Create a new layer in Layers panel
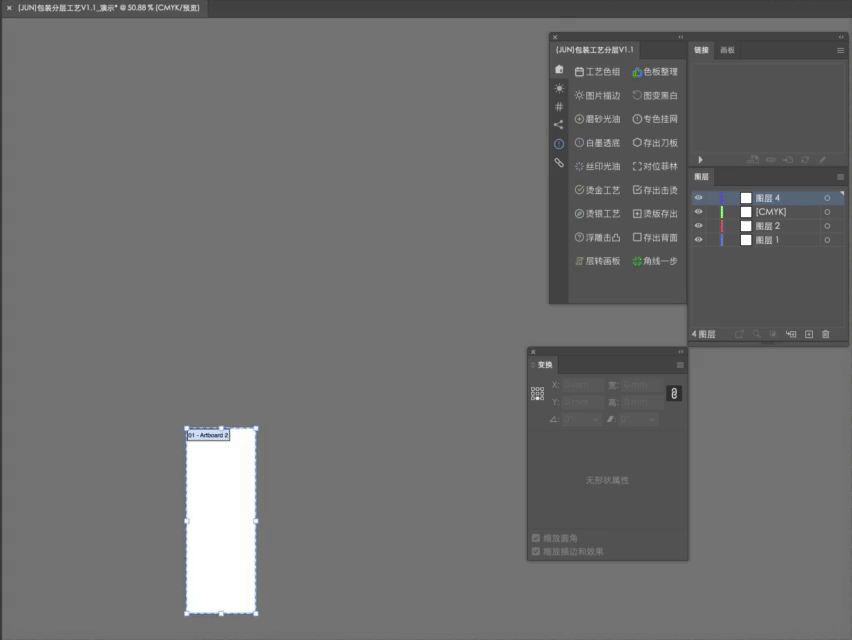Image resolution: width=852 pixels, height=640 pixels. (x=809, y=334)
